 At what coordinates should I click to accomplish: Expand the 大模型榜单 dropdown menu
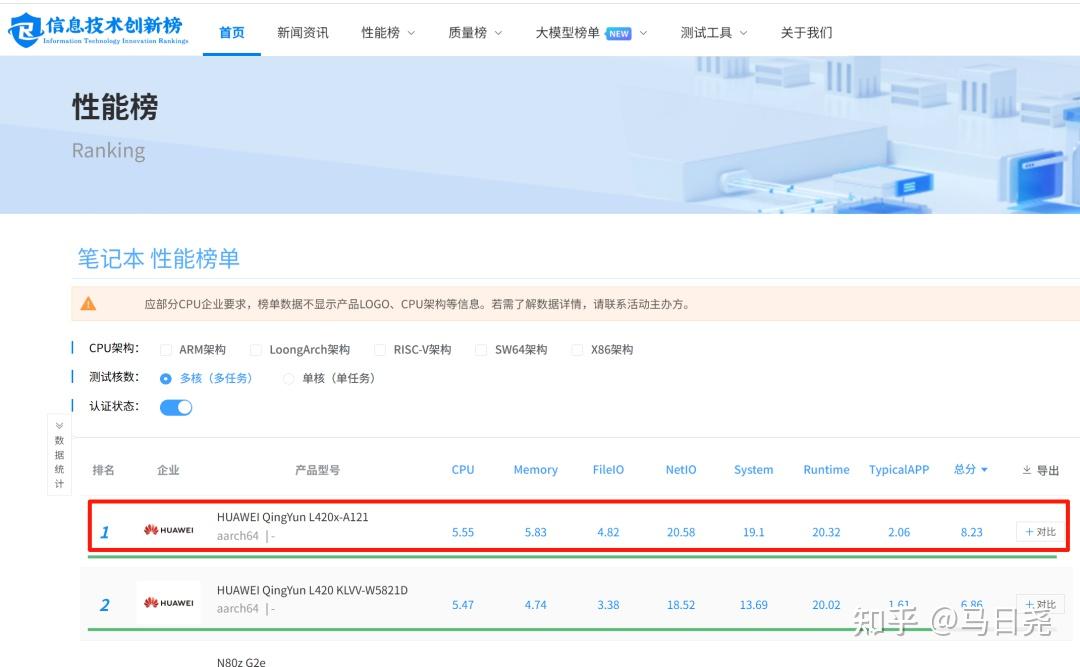591,32
